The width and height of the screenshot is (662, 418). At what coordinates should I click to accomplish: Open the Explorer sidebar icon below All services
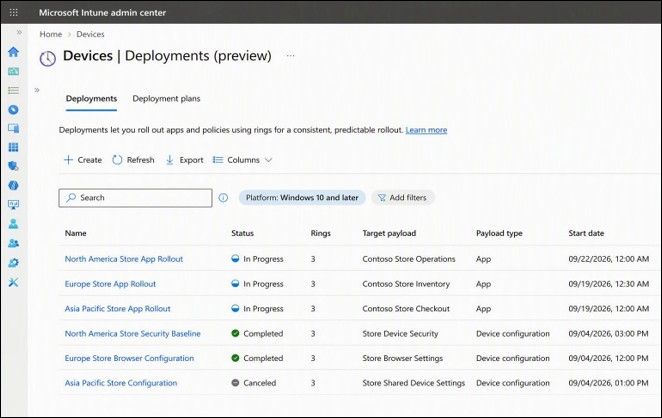pos(14,110)
